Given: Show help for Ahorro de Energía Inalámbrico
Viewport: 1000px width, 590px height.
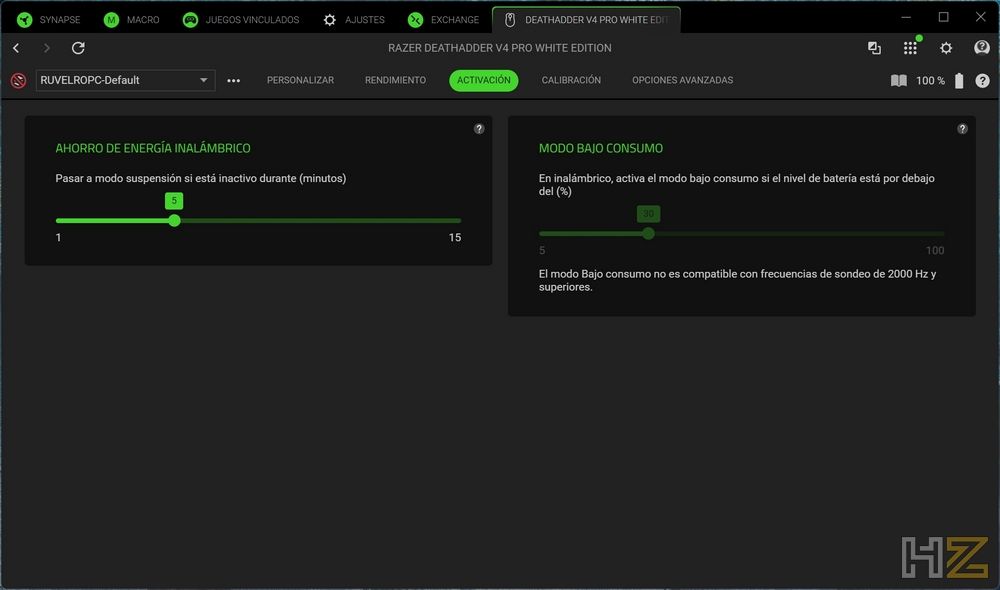Looking at the screenshot, I should coord(479,129).
